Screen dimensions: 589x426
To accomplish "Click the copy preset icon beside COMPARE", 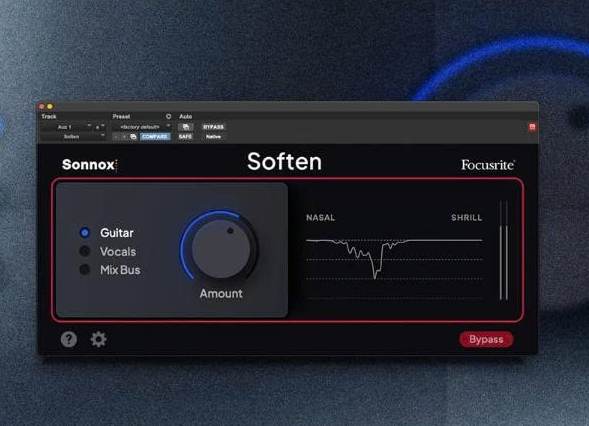I will [133, 137].
